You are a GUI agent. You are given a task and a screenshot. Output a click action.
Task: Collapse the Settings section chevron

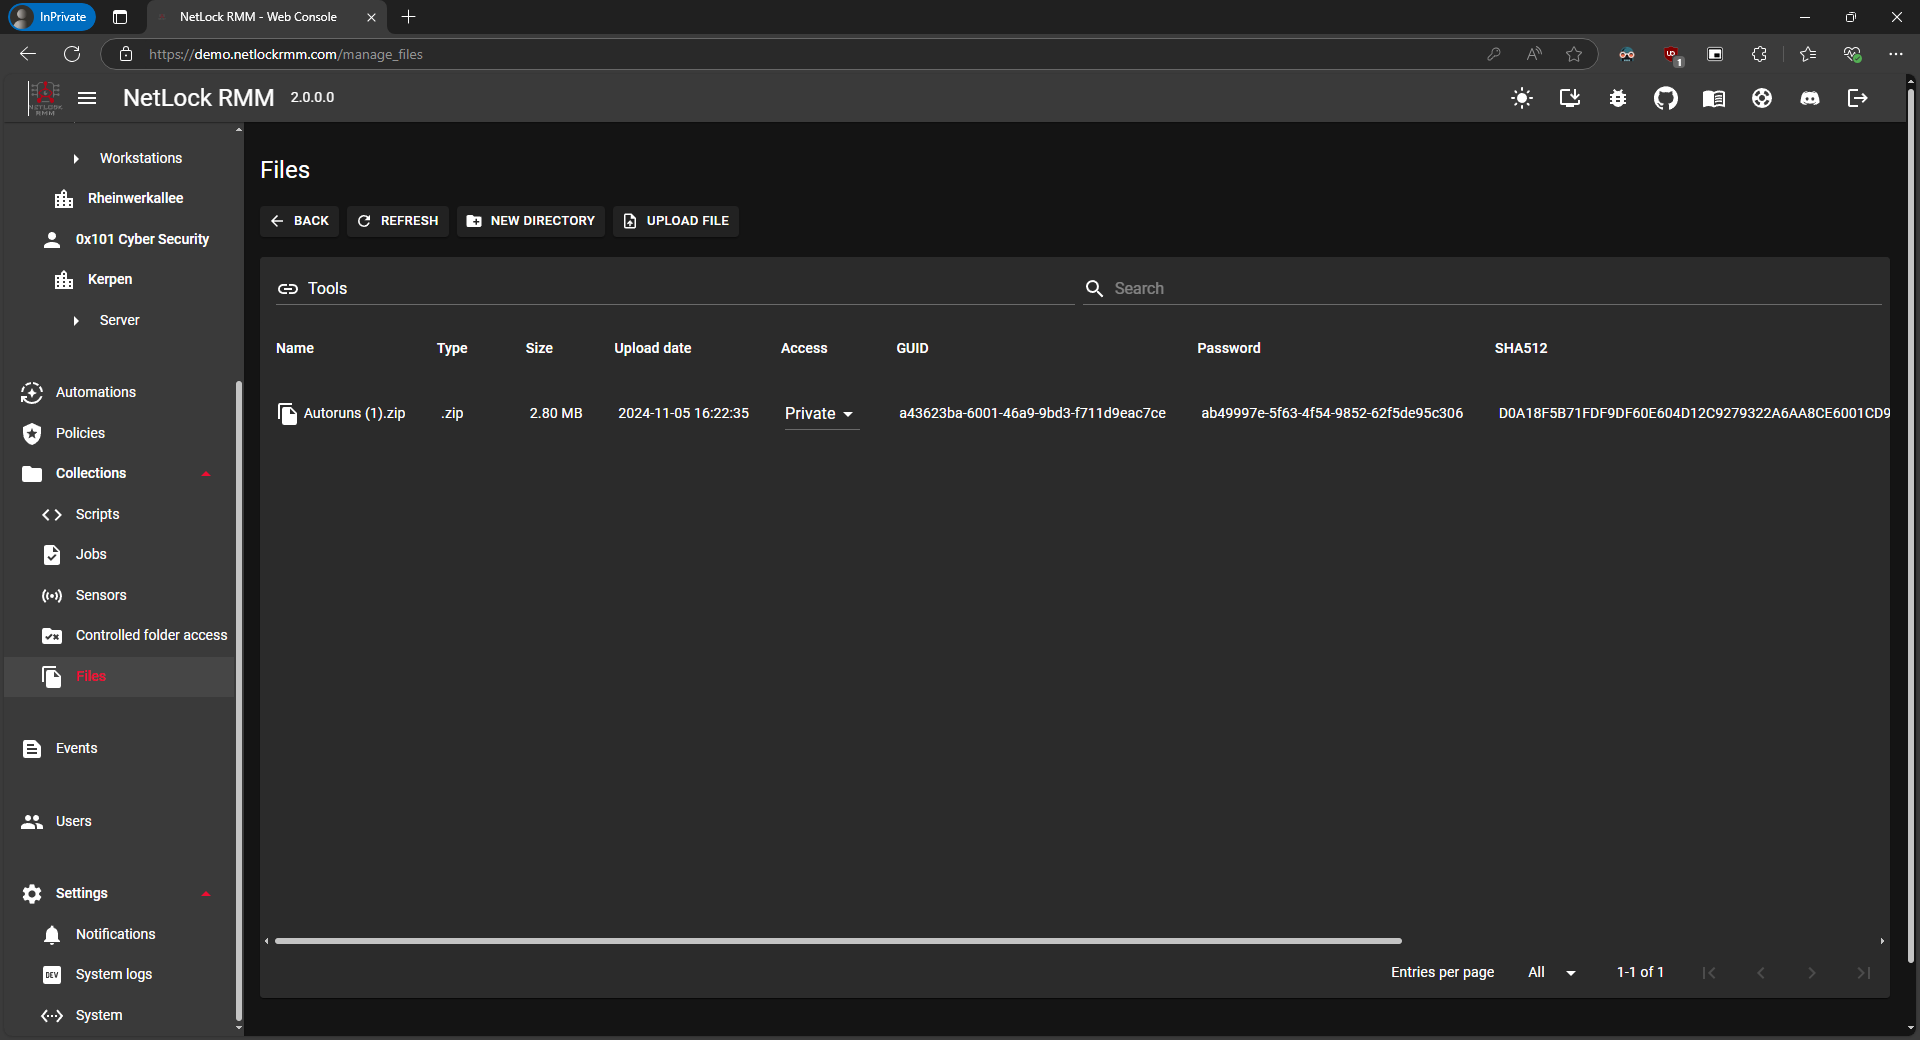tap(206, 893)
